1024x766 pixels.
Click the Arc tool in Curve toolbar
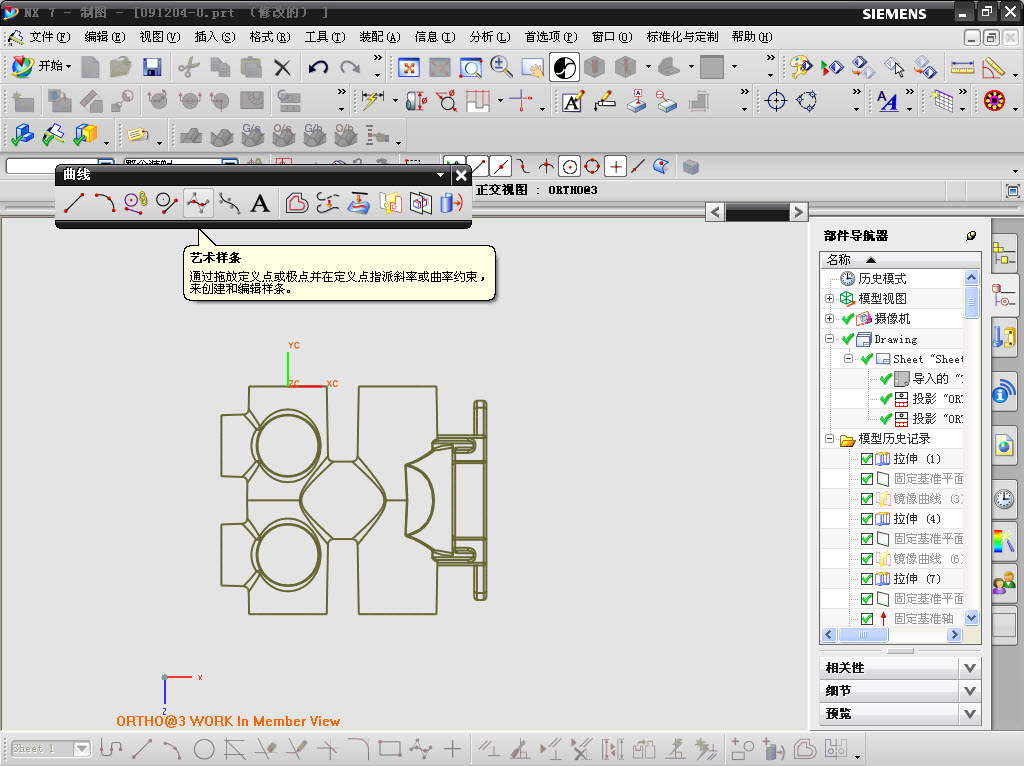click(x=105, y=204)
